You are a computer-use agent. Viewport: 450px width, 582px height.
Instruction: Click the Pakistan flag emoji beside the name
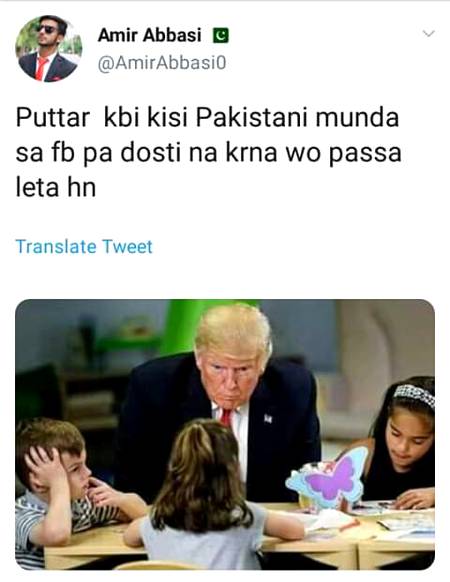pyautogui.click(x=221, y=36)
